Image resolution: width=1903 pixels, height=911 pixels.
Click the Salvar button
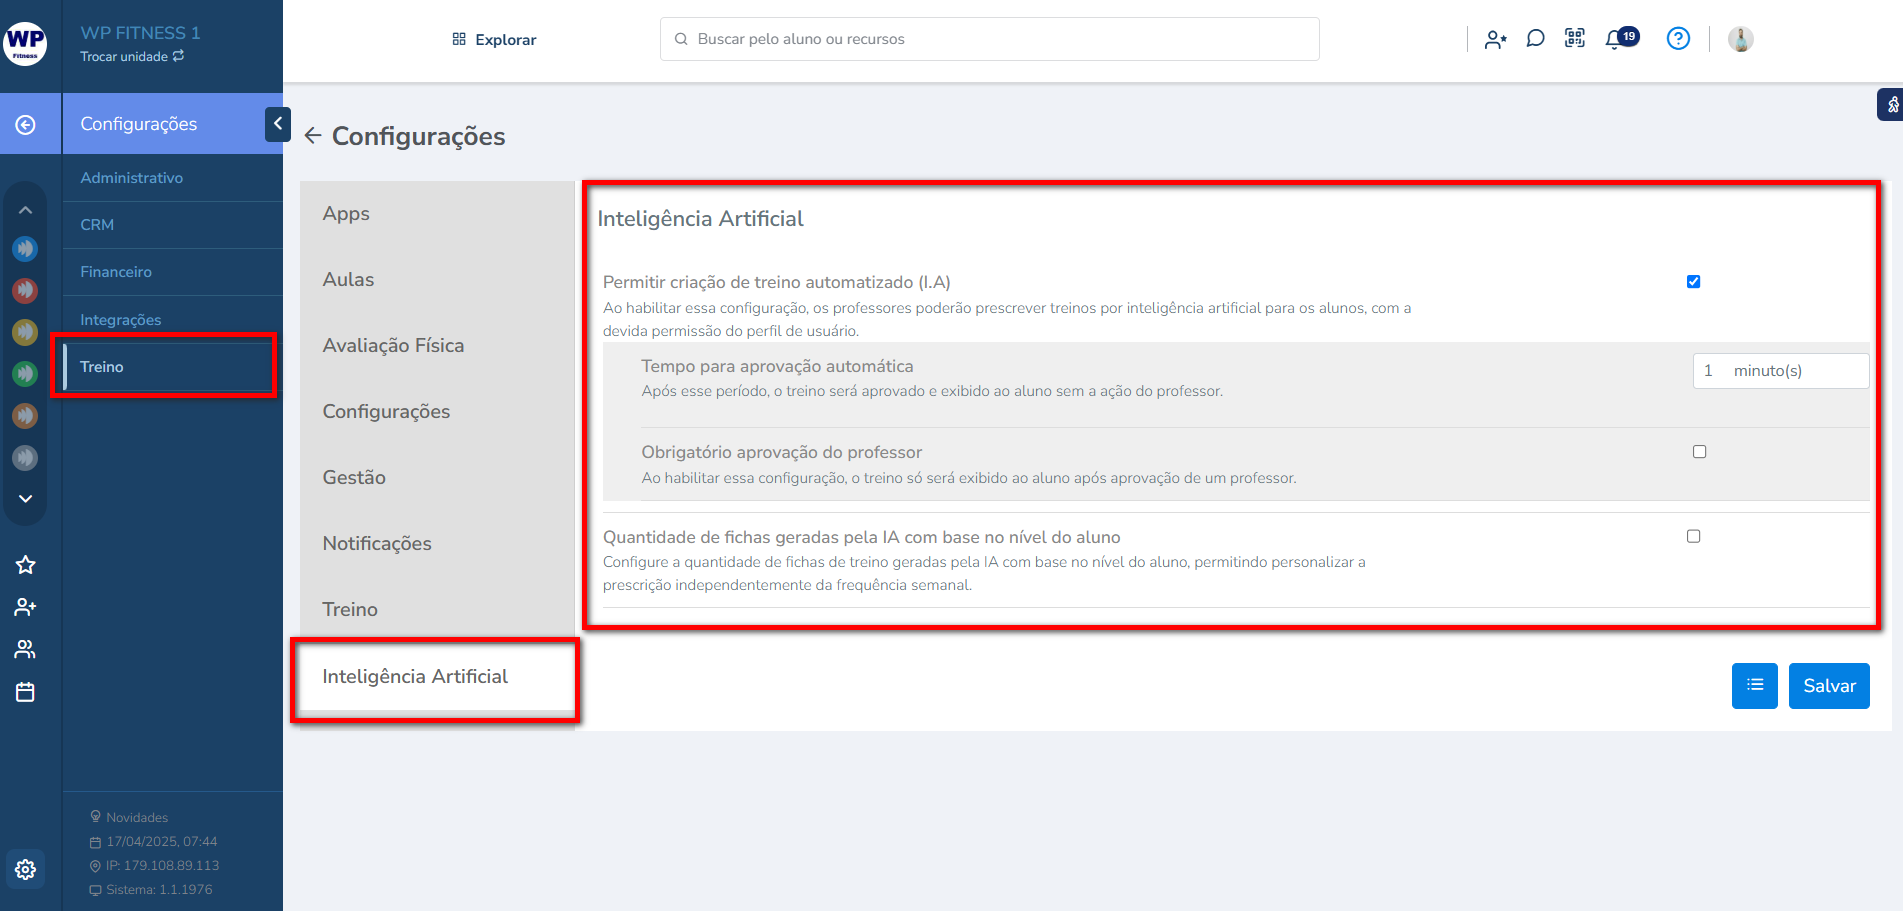[1828, 686]
